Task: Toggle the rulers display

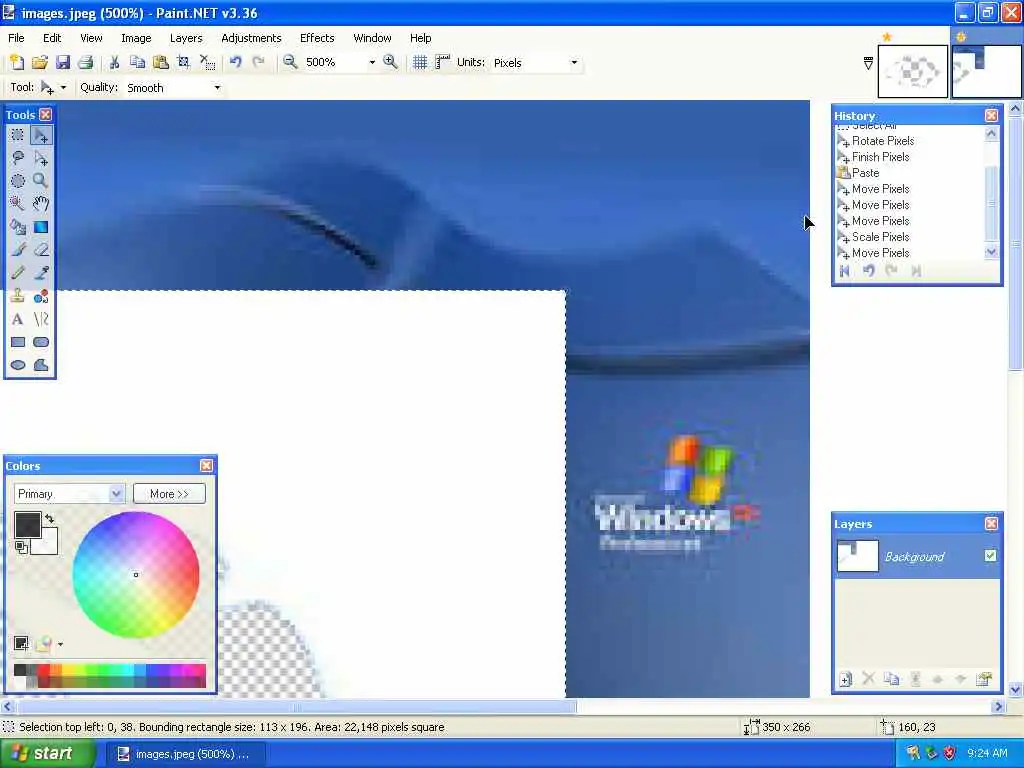Action: tap(443, 62)
